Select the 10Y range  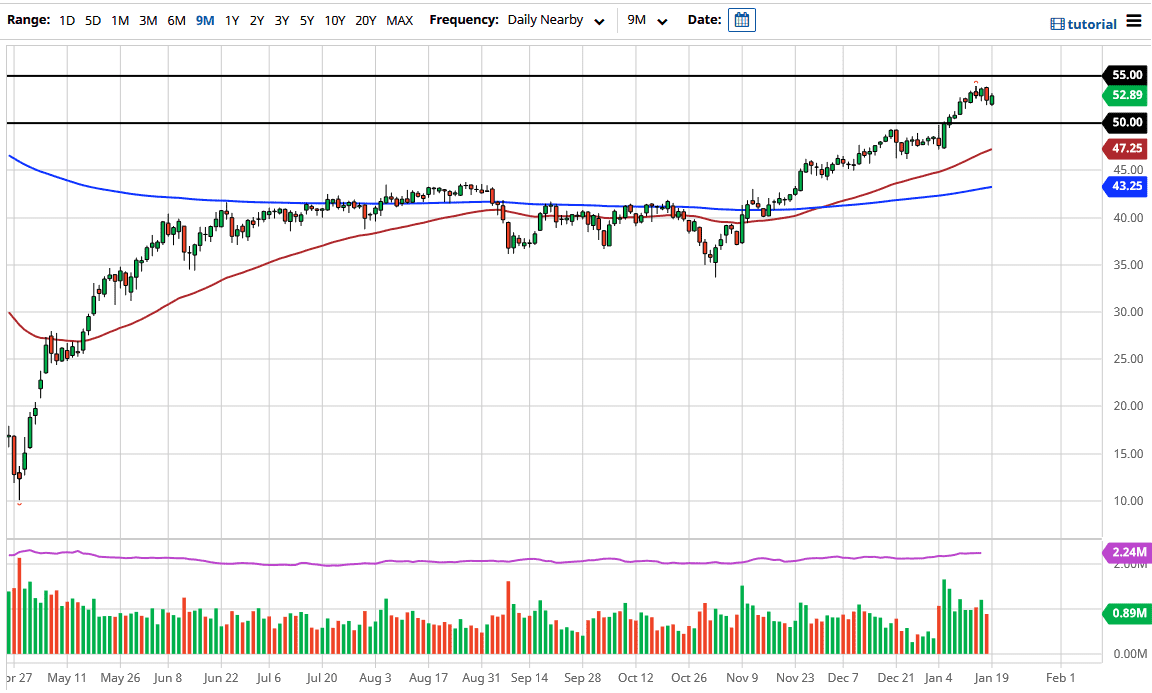point(334,19)
